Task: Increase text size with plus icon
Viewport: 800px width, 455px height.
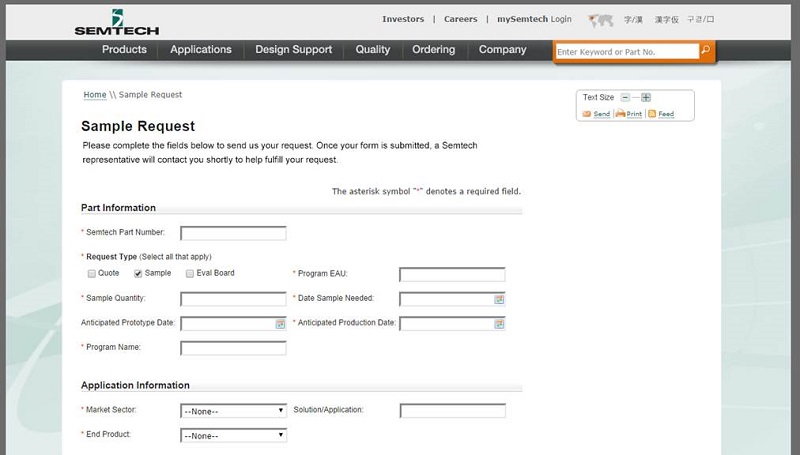Action: pos(646,97)
